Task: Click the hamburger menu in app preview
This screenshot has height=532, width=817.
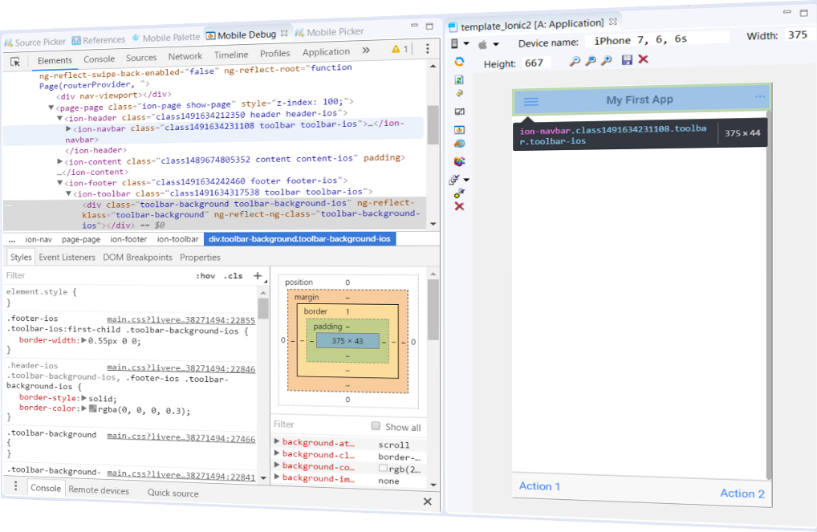Action: 531,101
